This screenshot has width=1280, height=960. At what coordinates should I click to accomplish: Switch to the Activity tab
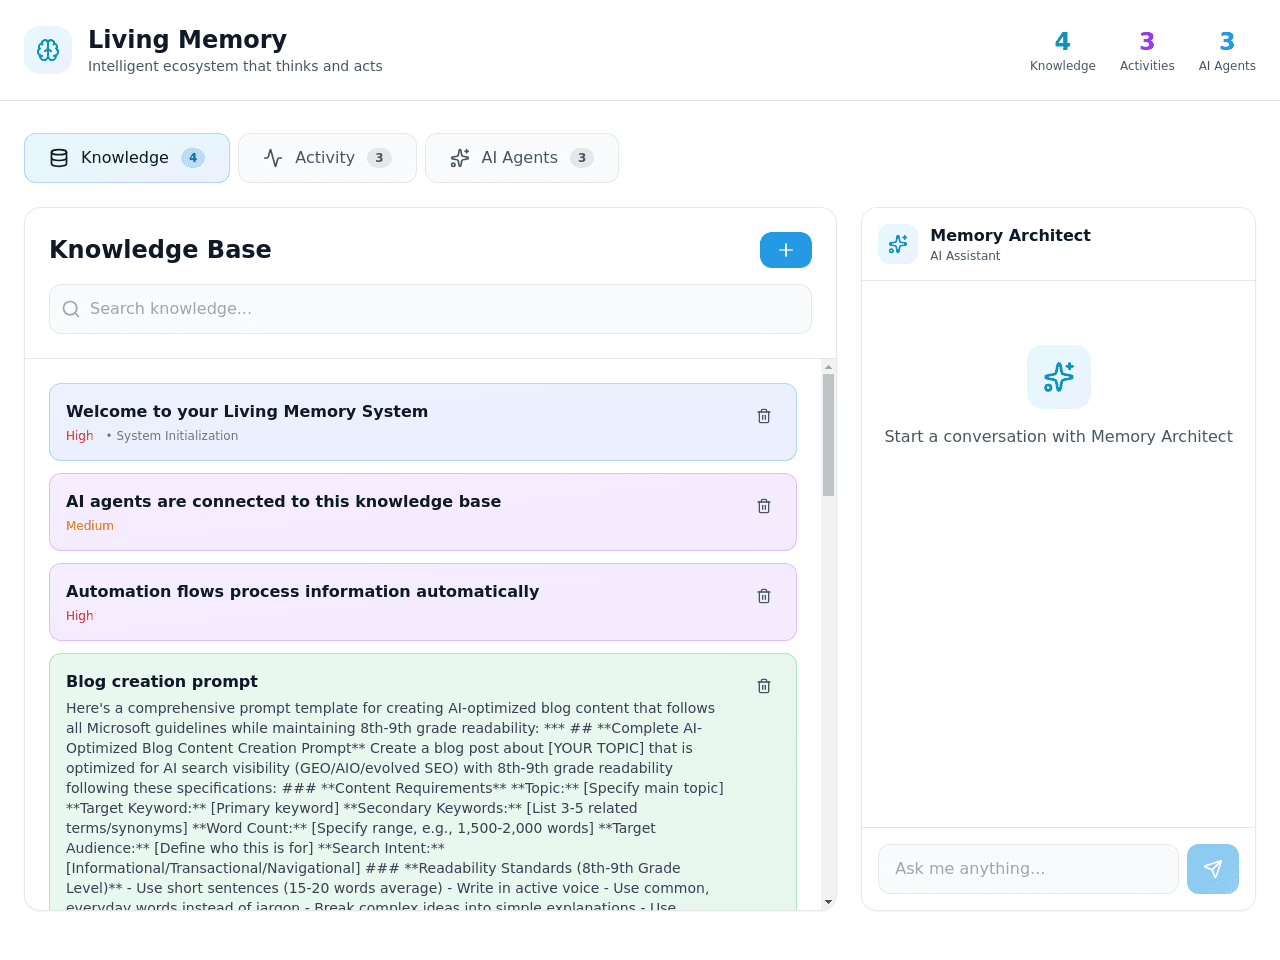327,158
